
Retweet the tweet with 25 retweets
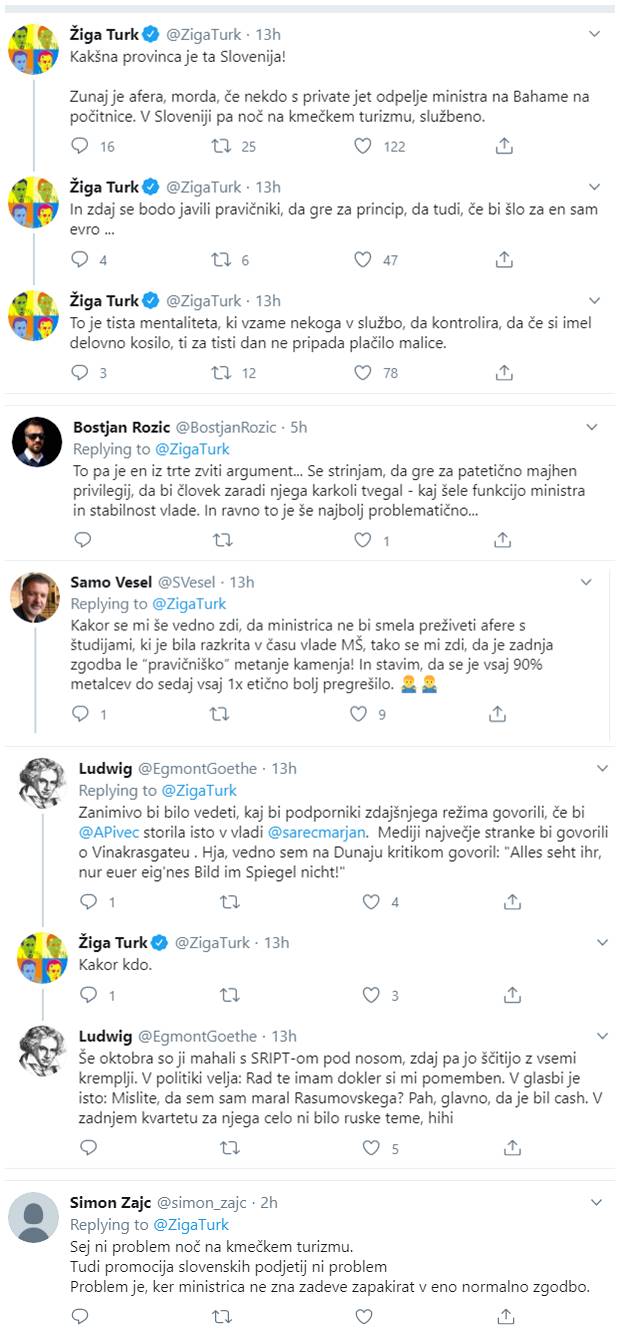222,146
